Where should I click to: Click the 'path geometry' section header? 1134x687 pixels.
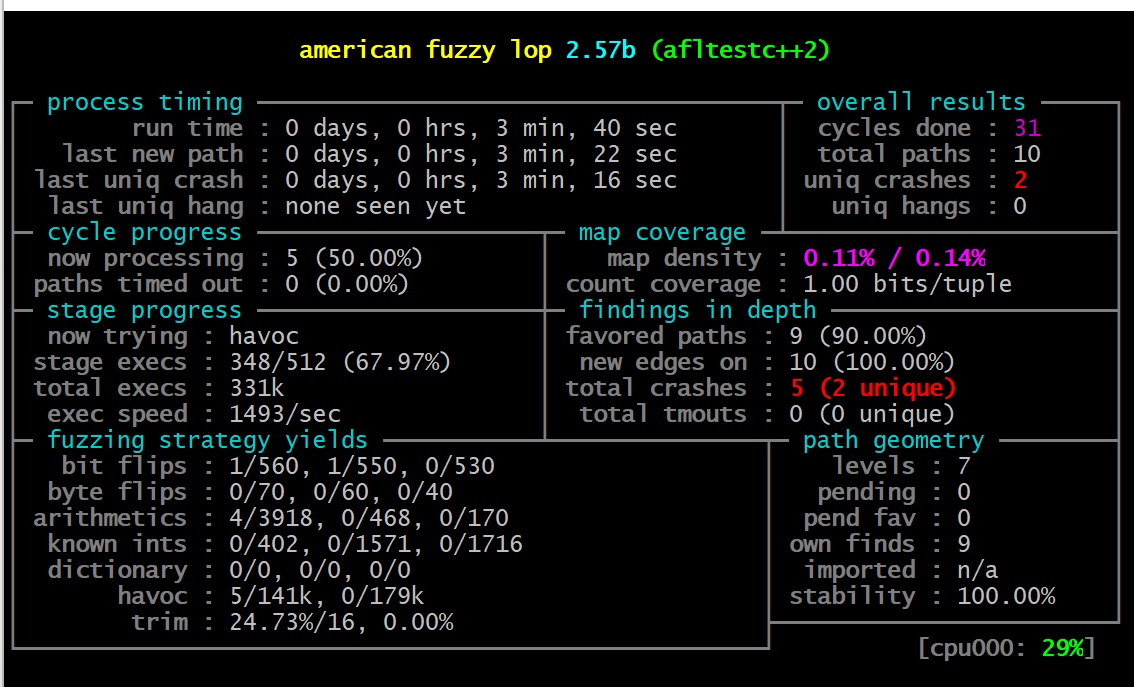(x=894, y=441)
